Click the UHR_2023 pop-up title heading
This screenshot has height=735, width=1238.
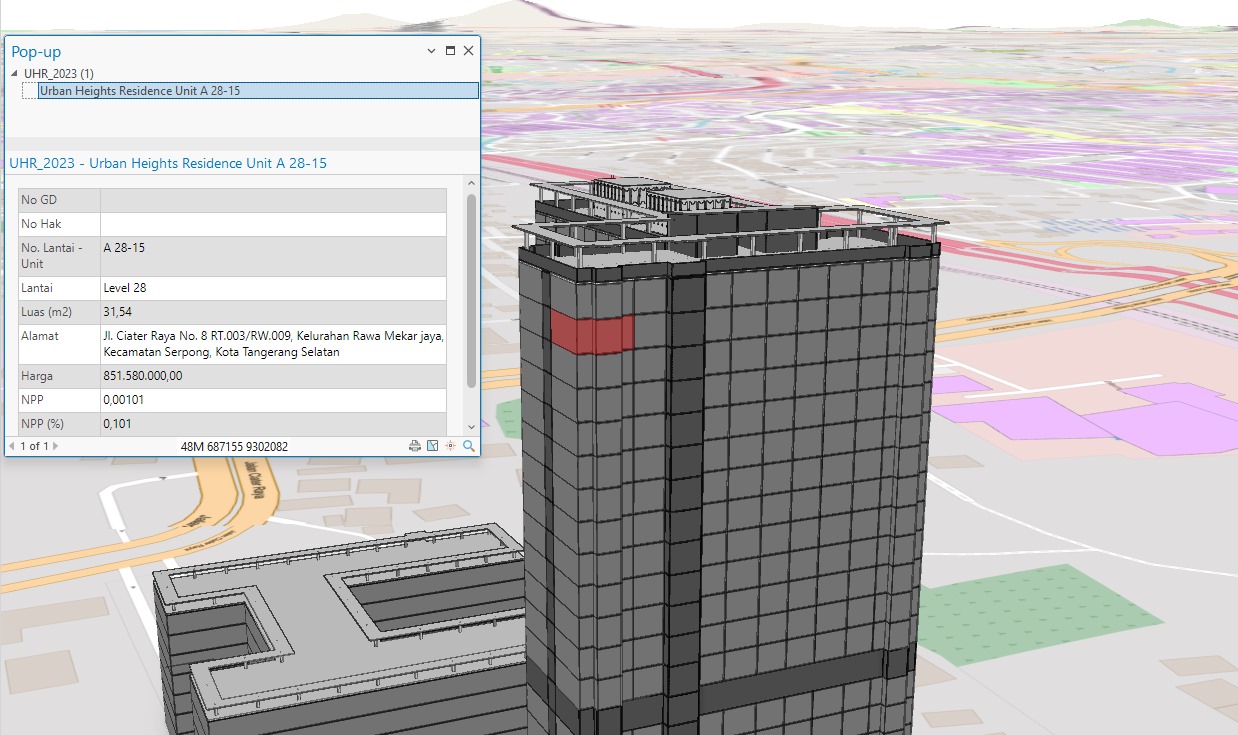click(168, 163)
